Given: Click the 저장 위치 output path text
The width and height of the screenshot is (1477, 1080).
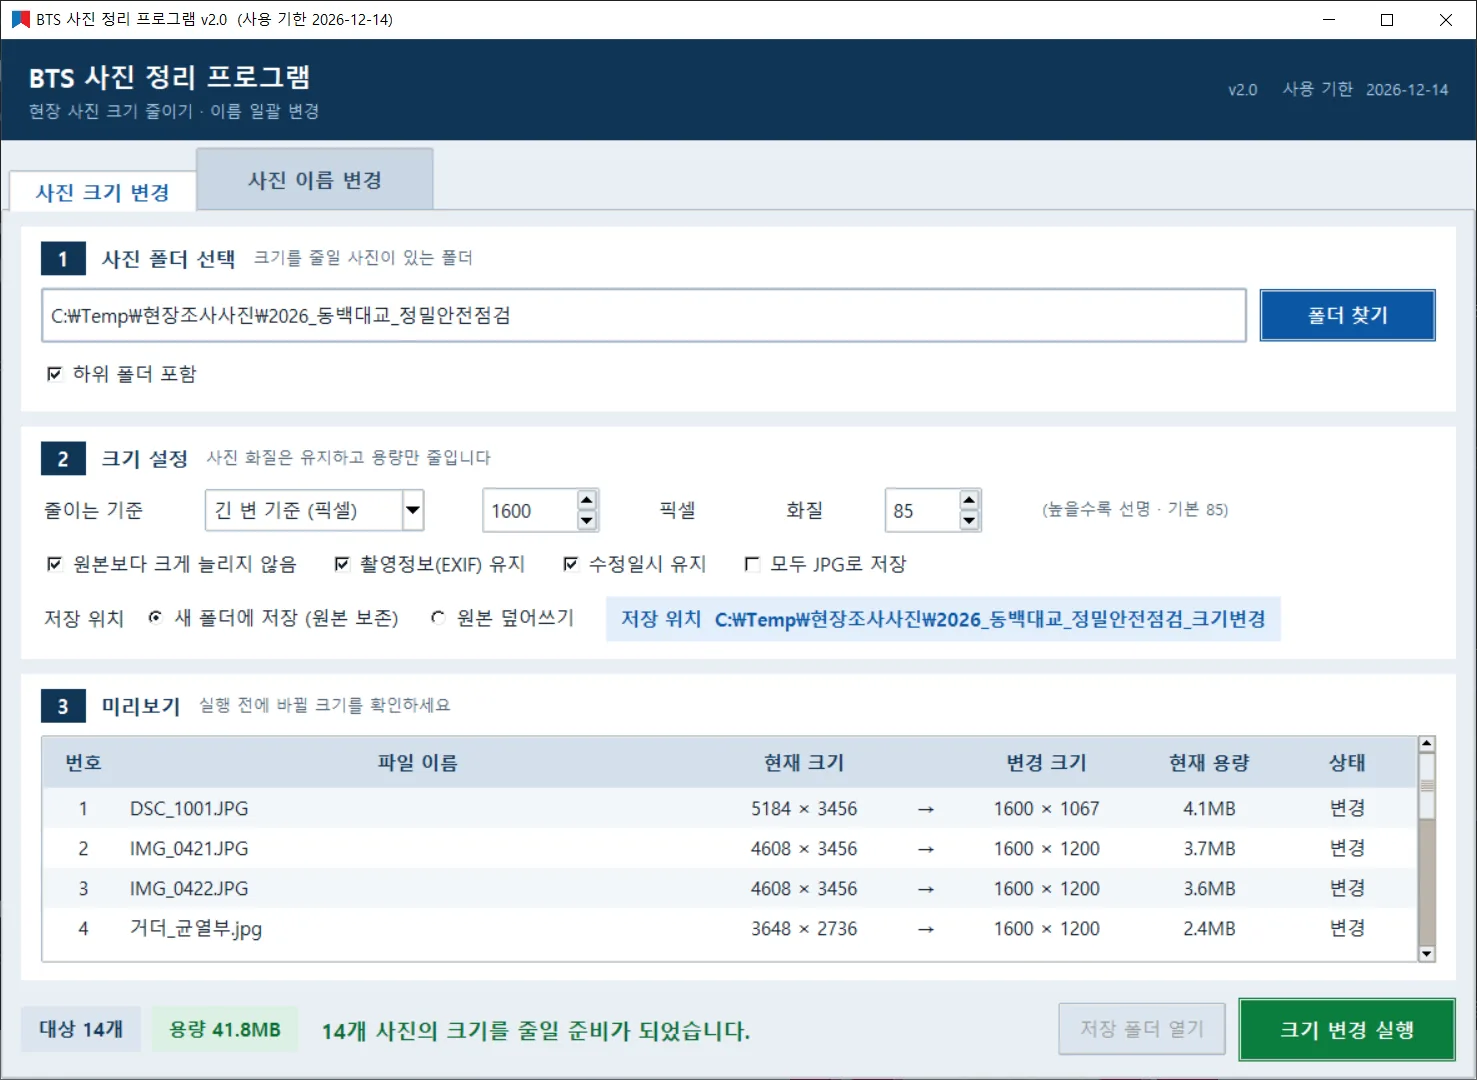Looking at the screenshot, I should pos(943,619).
